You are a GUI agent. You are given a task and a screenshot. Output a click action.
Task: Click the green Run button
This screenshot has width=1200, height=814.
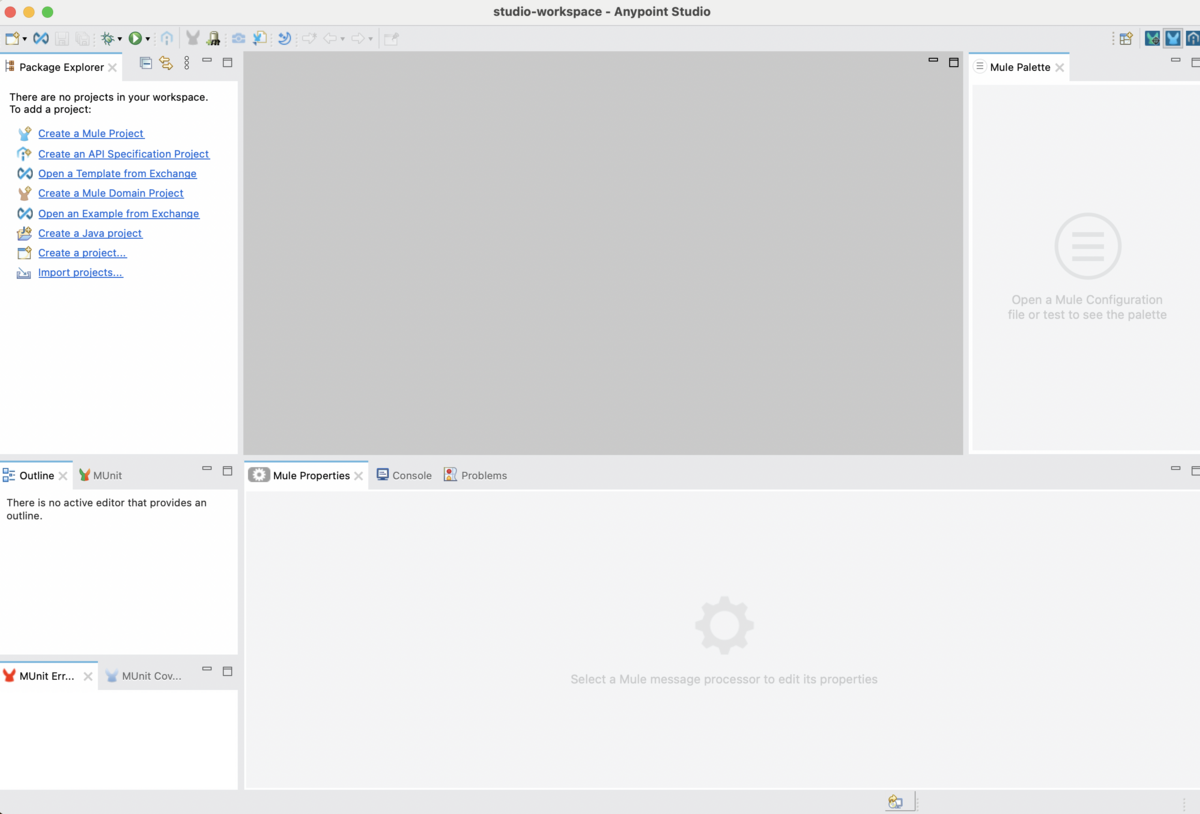135,39
